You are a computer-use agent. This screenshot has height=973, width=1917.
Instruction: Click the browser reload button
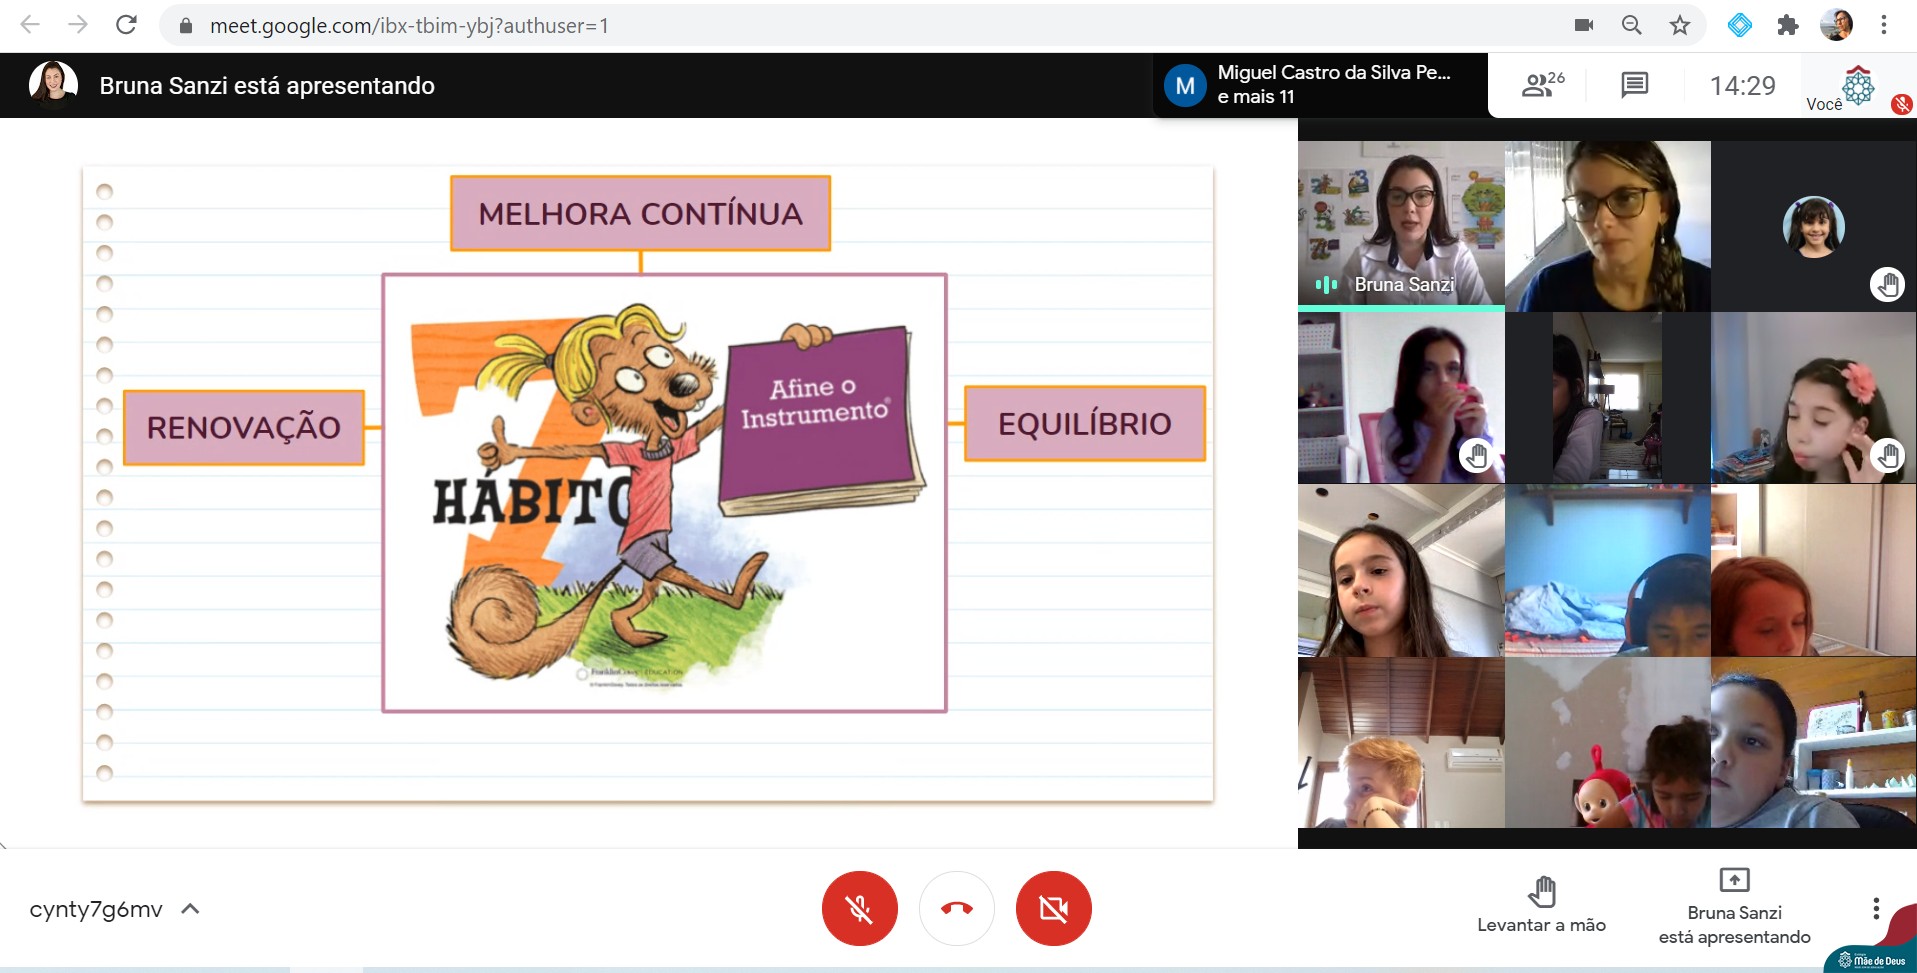pyautogui.click(x=126, y=25)
